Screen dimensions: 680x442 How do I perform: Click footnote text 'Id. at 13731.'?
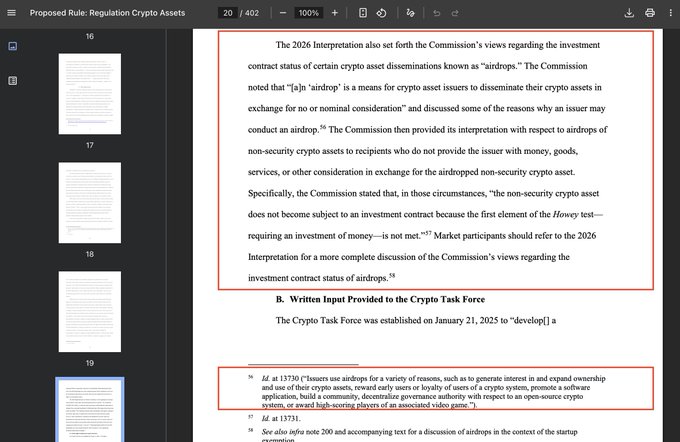coord(281,419)
